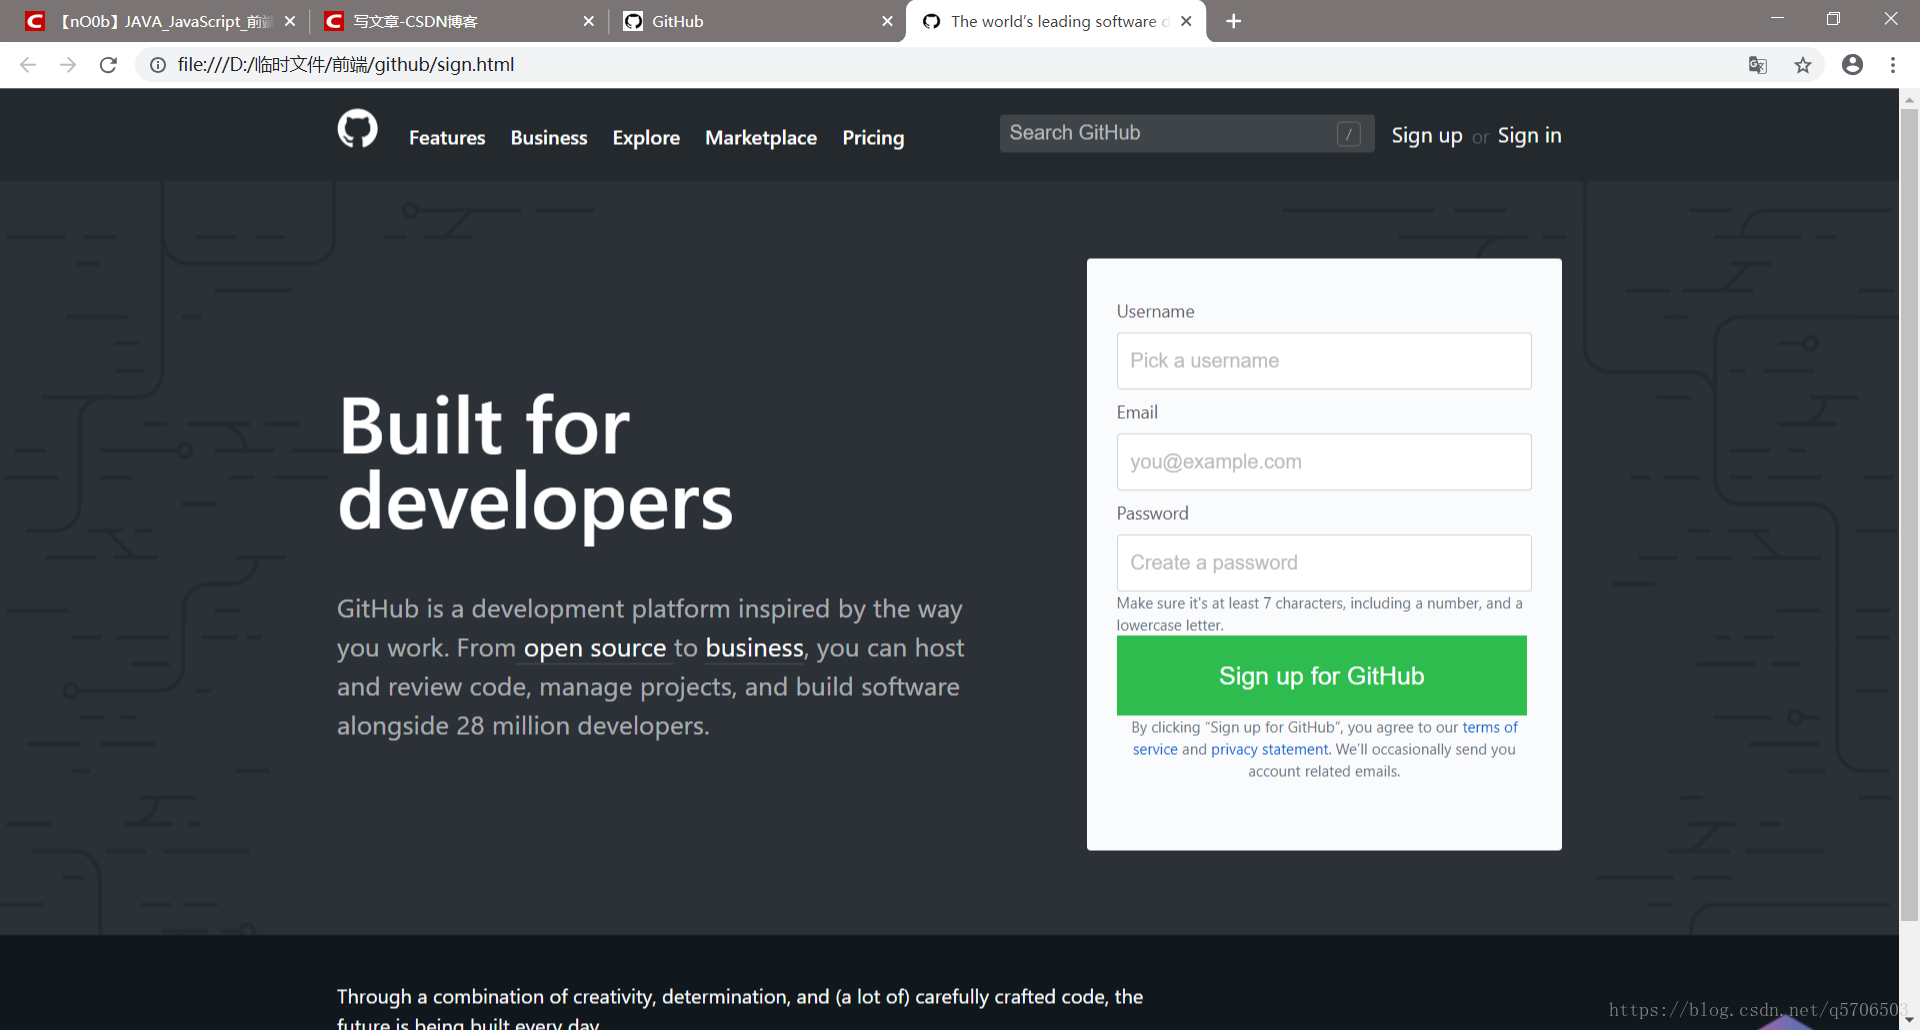Click the site info icon in address bar
The height and width of the screenshot is (1030, 1920).
[x=158, y=65]
